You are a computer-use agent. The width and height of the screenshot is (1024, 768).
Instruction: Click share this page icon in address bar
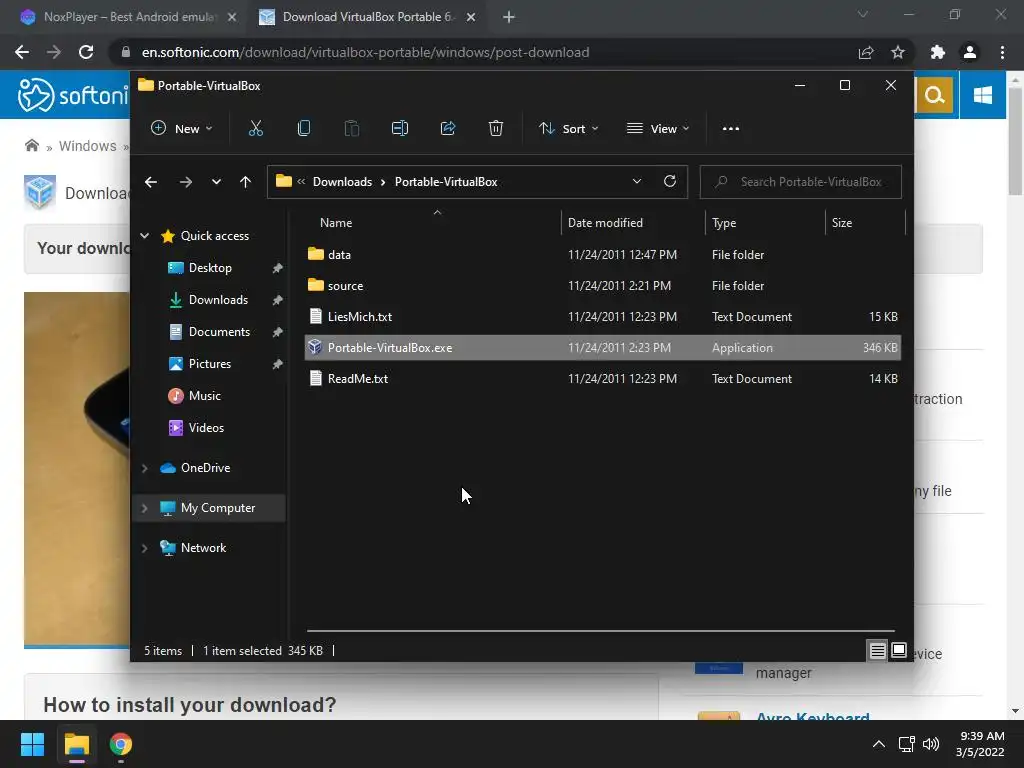[x=866, y=52]
